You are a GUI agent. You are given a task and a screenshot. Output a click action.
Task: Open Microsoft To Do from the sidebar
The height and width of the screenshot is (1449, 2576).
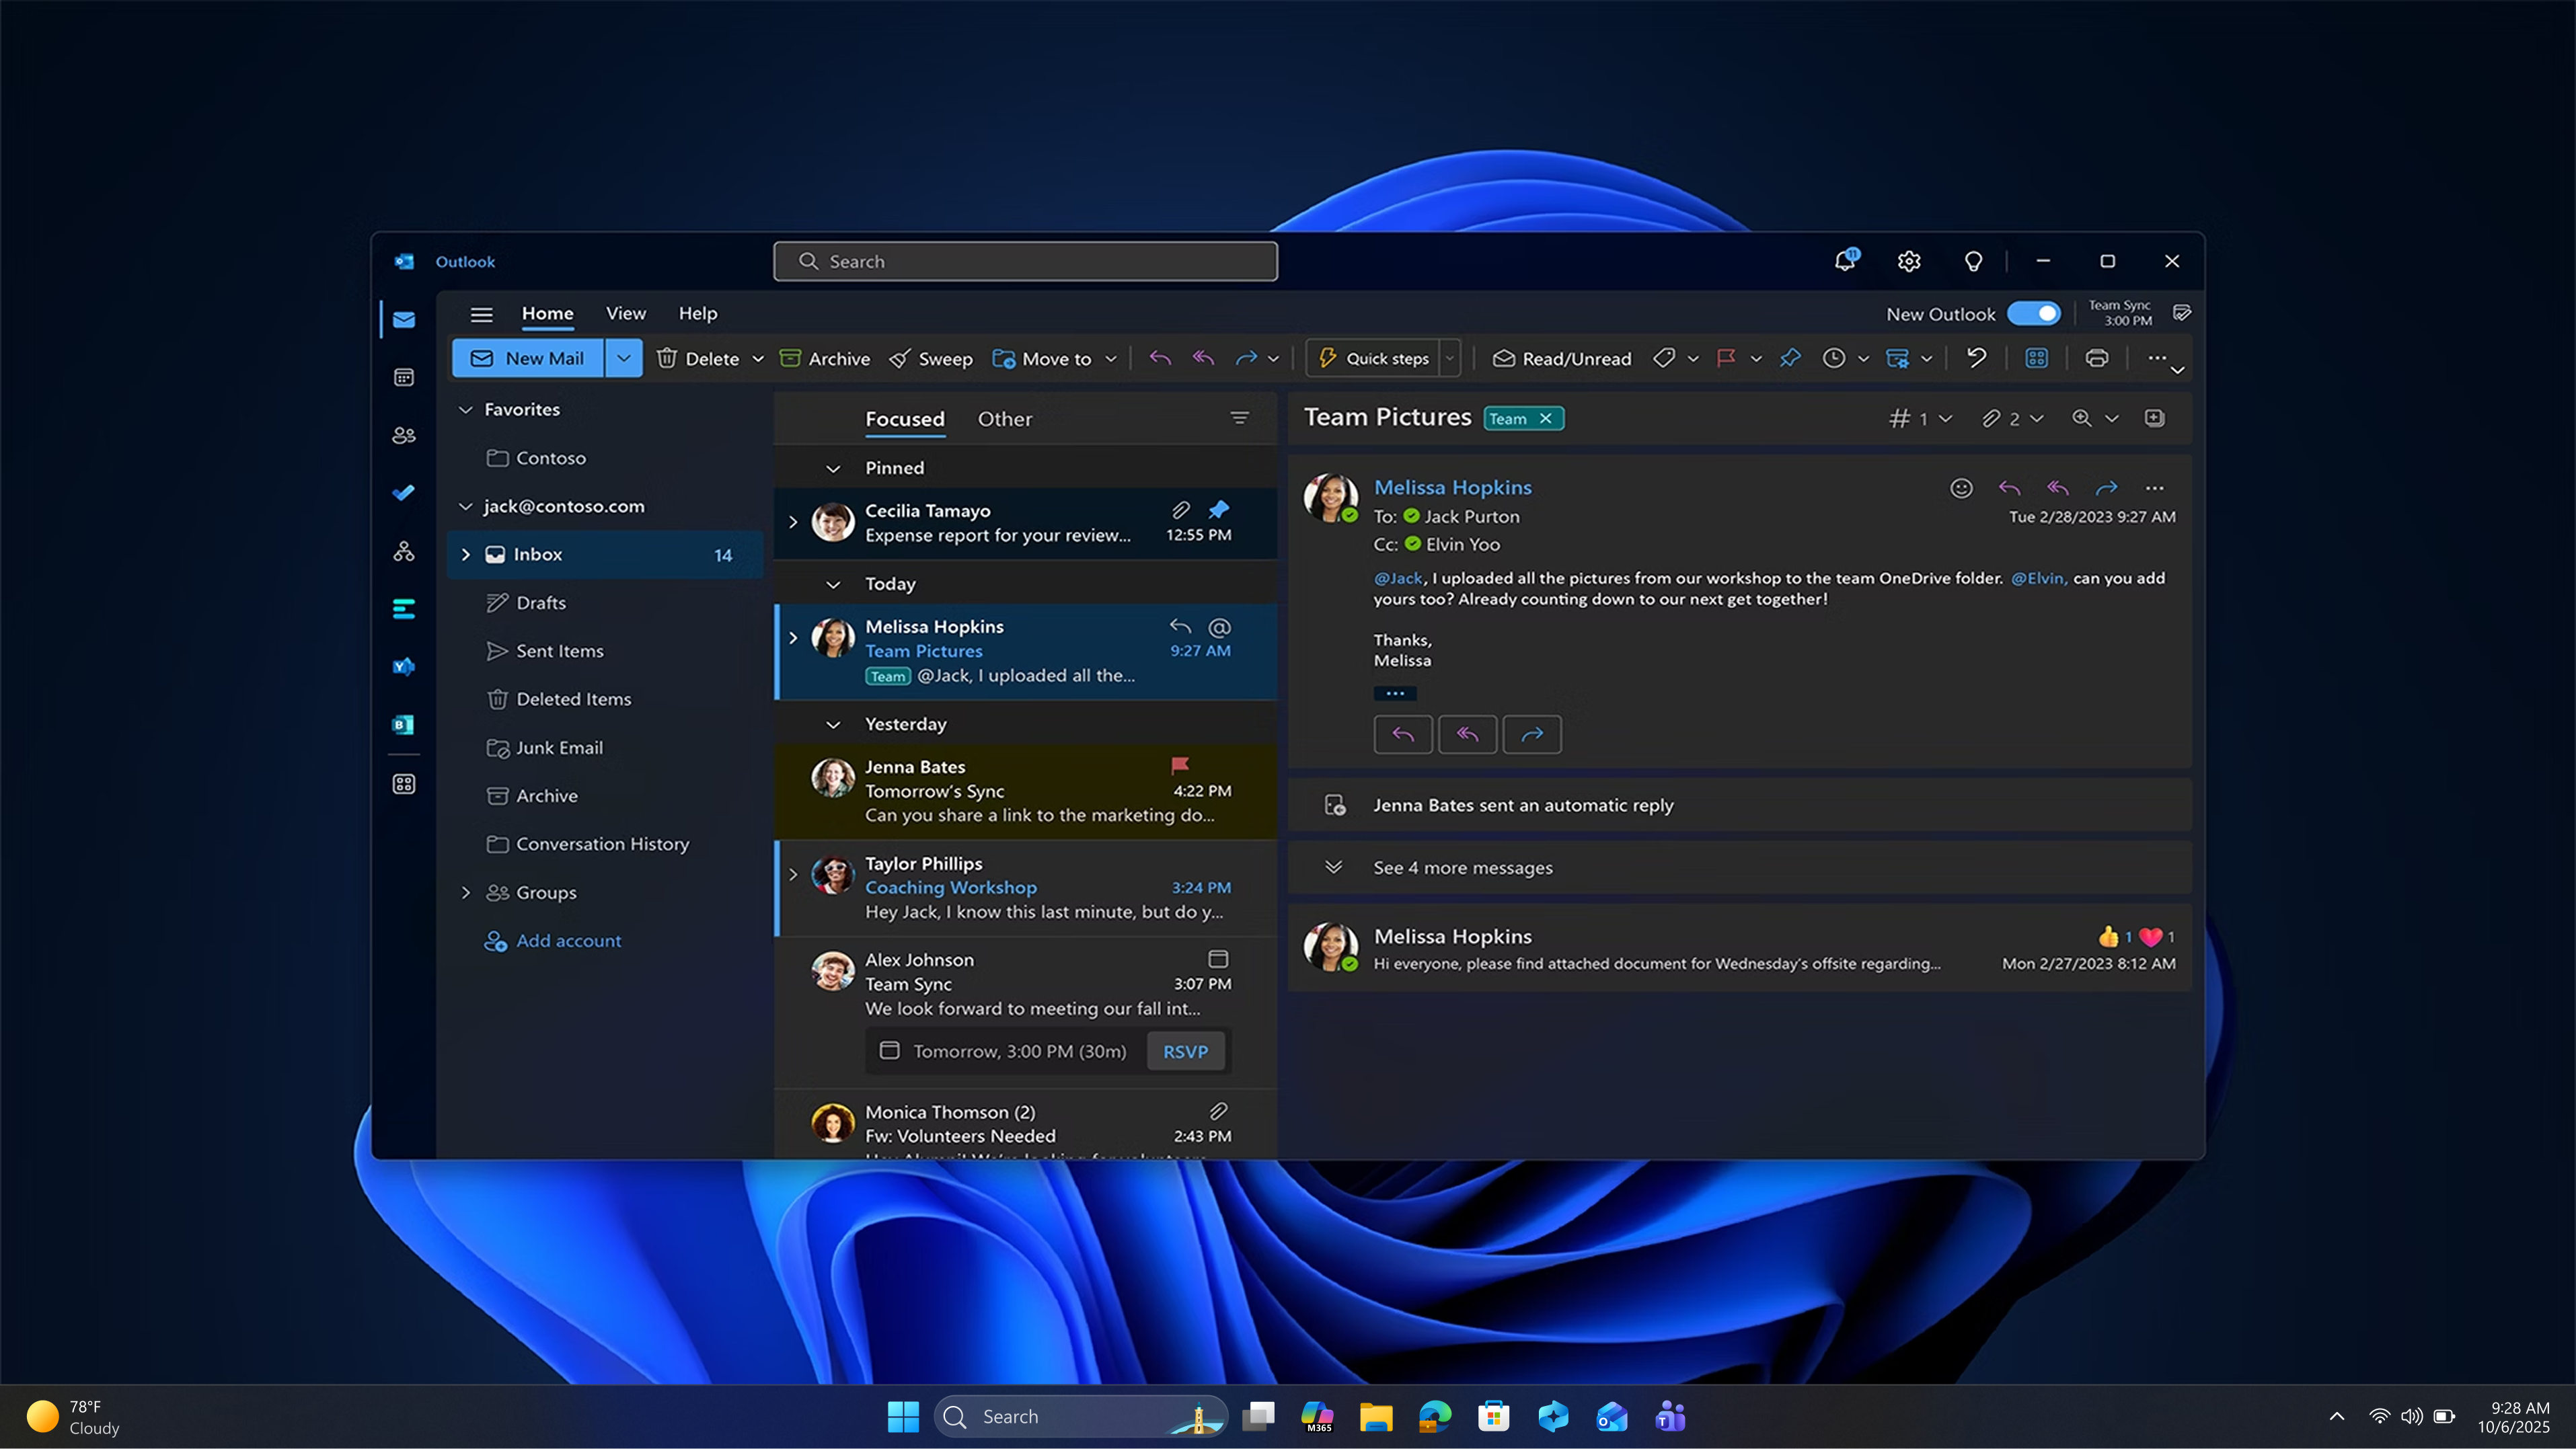[x=403, y=492]
